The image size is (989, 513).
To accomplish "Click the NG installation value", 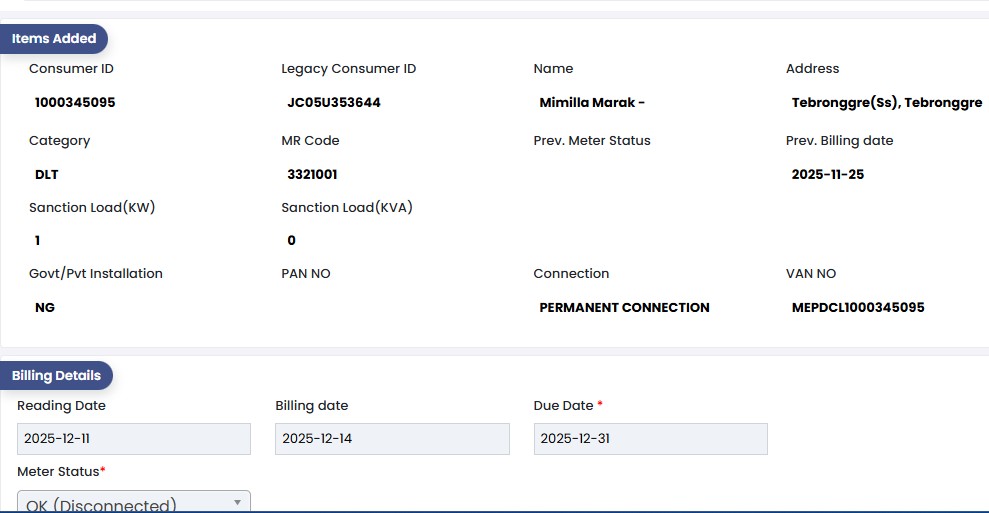I will point(45,308).
